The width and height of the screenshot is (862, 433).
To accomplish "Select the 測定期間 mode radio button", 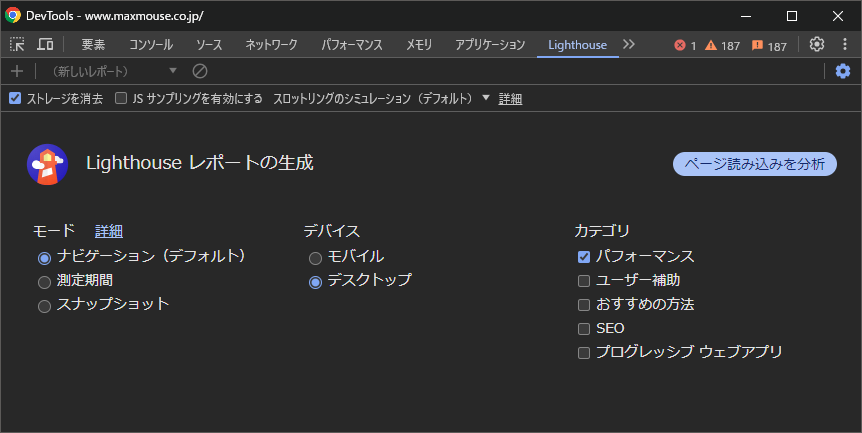I will pos(45,282).
